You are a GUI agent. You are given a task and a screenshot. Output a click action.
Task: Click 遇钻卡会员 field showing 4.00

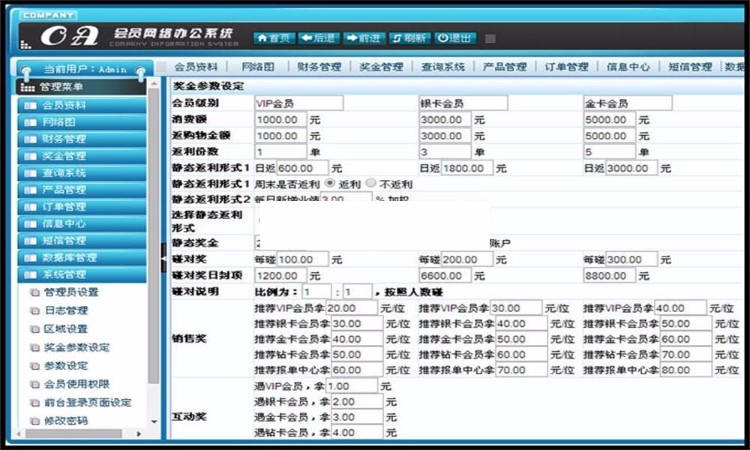coord(357,433)
